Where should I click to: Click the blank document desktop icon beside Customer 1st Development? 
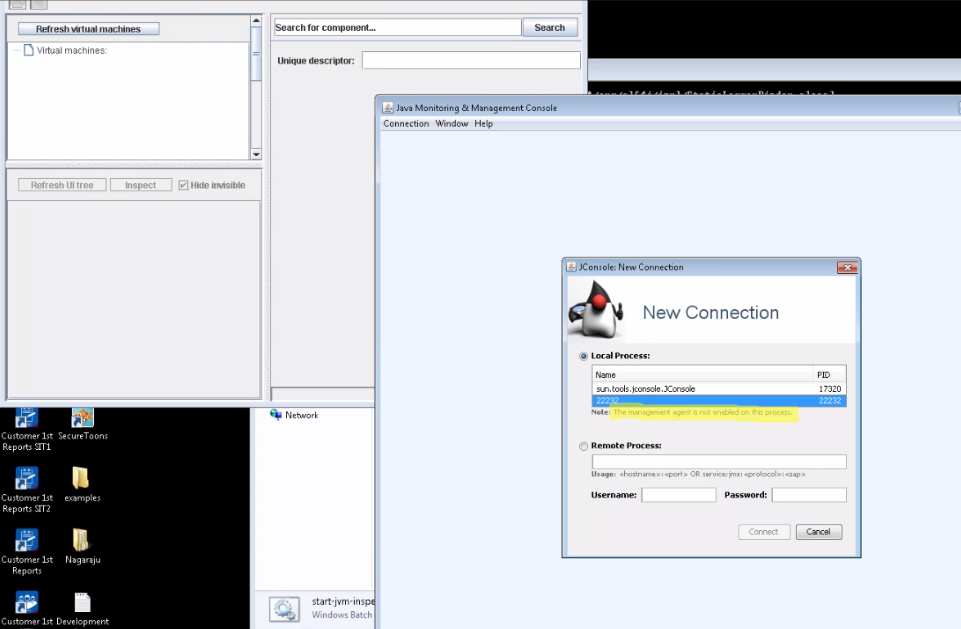pyautogui.click(x=82, y=603)
